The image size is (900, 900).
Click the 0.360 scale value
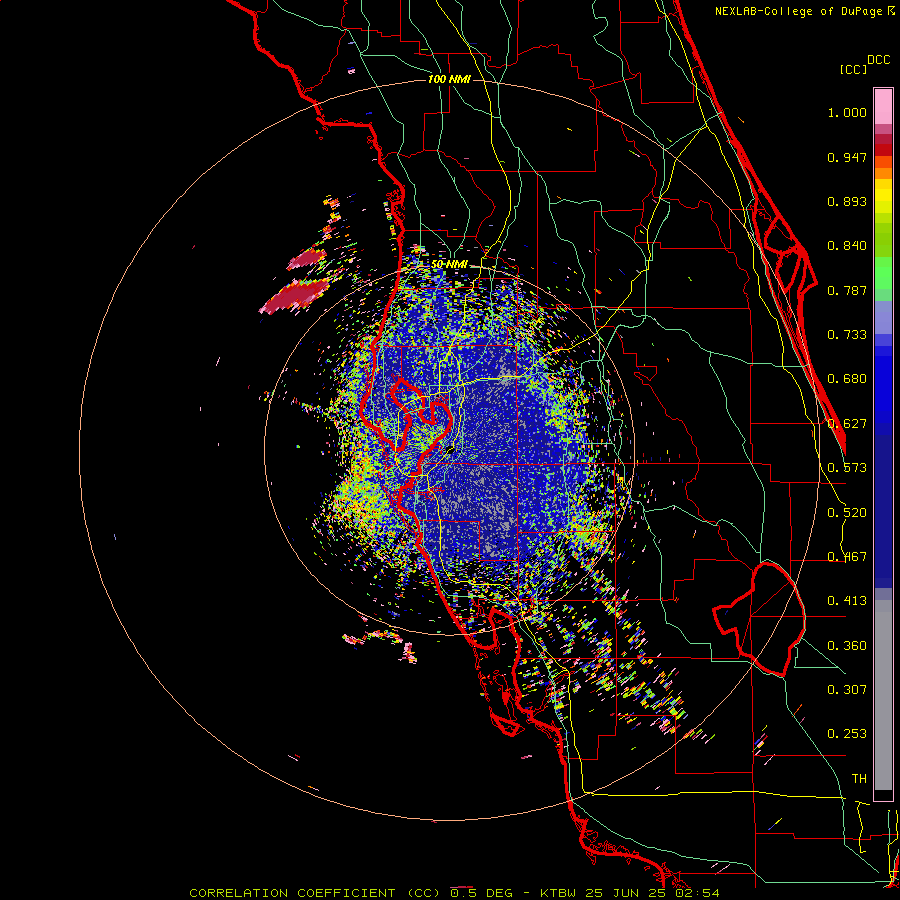(847, 646)
